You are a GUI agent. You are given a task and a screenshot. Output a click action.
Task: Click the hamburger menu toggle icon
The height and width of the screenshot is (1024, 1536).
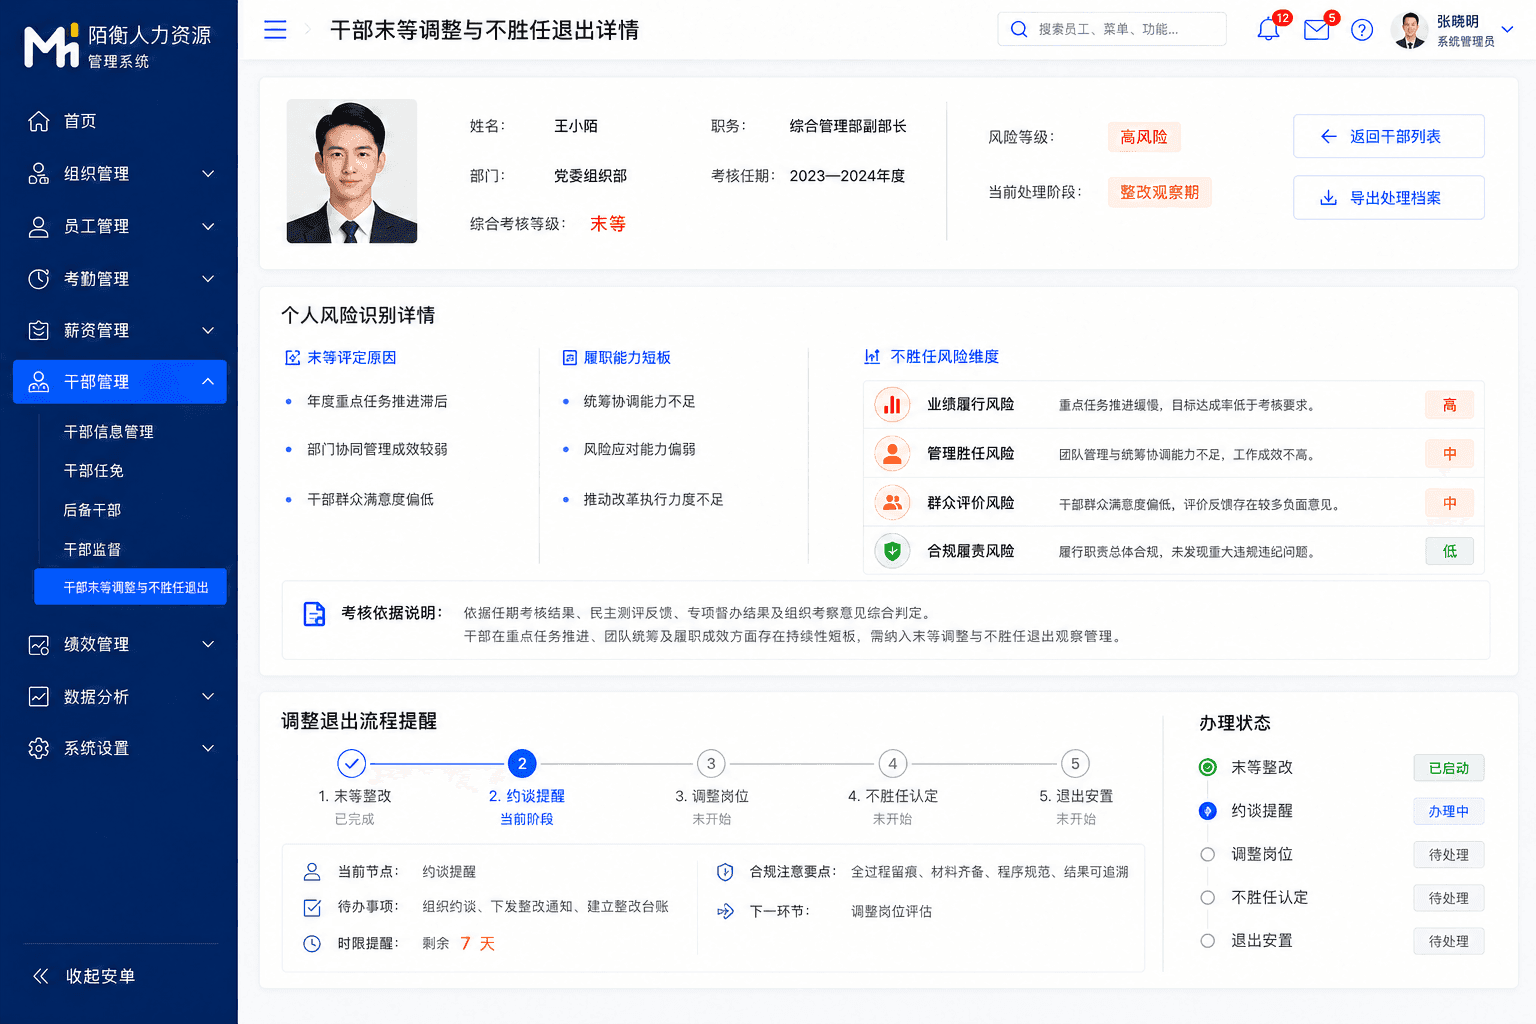pos(275,30)
